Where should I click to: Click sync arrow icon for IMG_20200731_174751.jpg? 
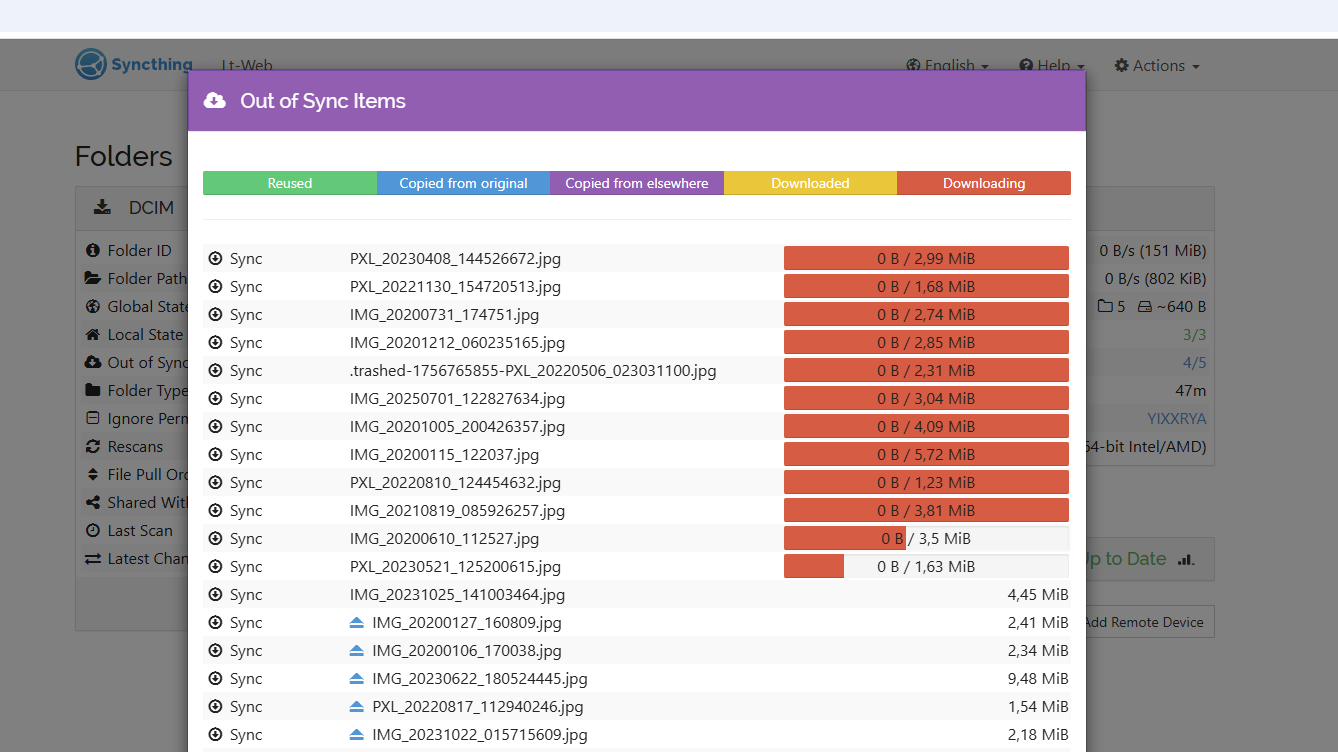point(215,315)
